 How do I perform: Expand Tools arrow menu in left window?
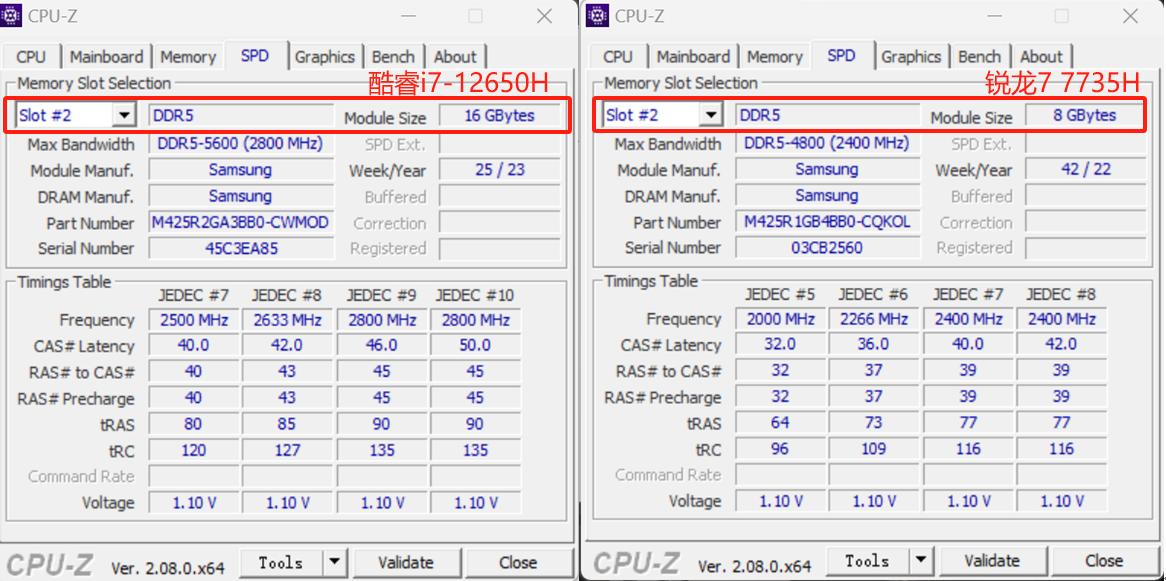(x=335, y=562)
